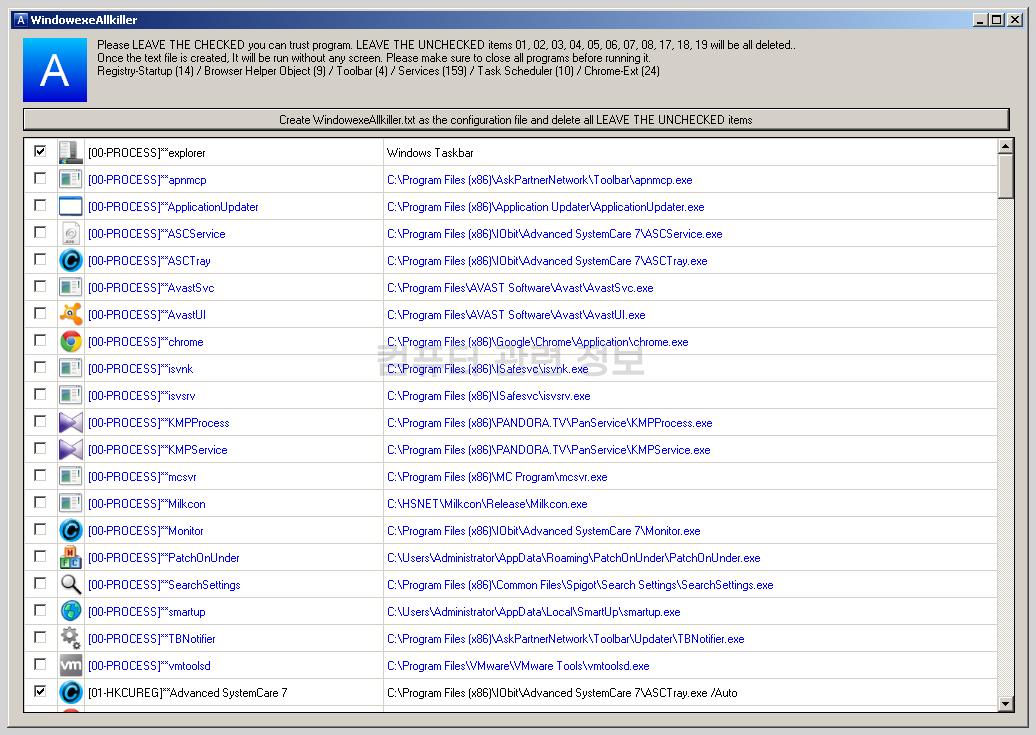This screenshot has height=735, width=1036.
Task: Check the KMPProcess checkbox
Action: tap(40, 422)
